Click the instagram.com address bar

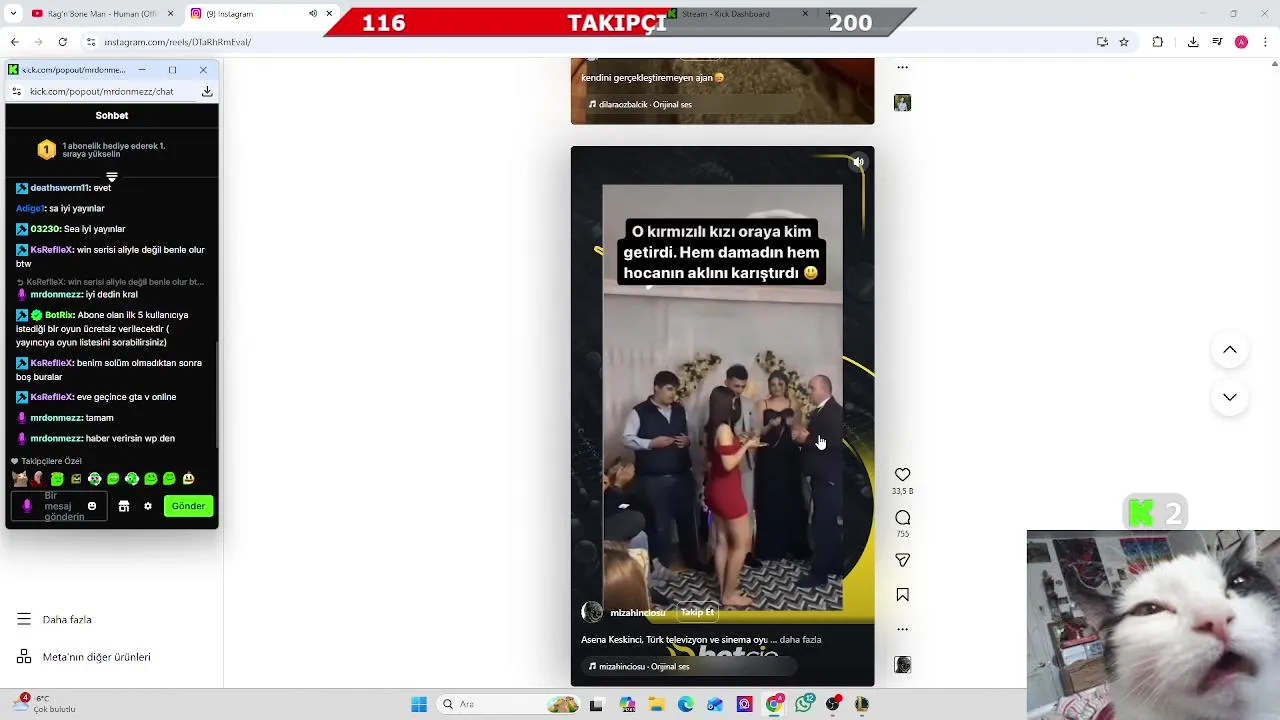pyautogui.click(x=590, y=42)
